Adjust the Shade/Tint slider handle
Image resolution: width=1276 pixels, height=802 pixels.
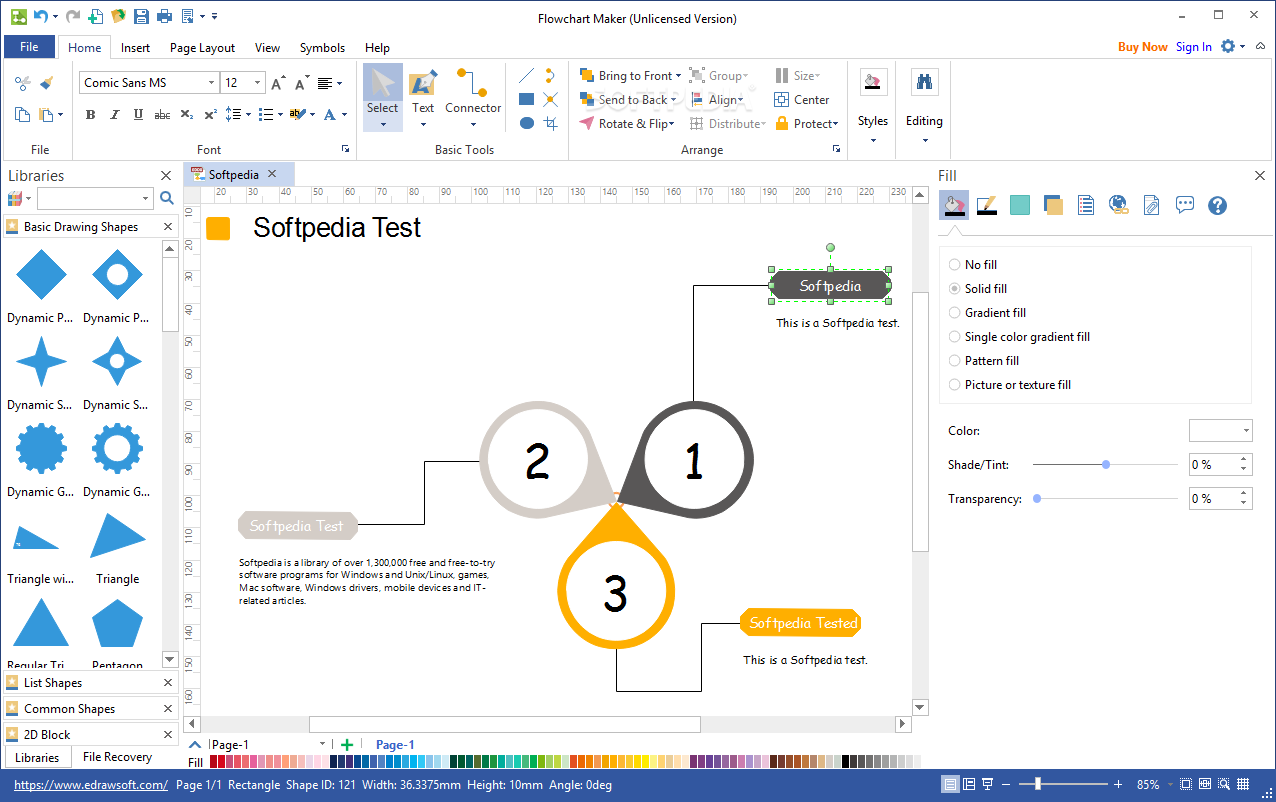[x=1106, y=465]
